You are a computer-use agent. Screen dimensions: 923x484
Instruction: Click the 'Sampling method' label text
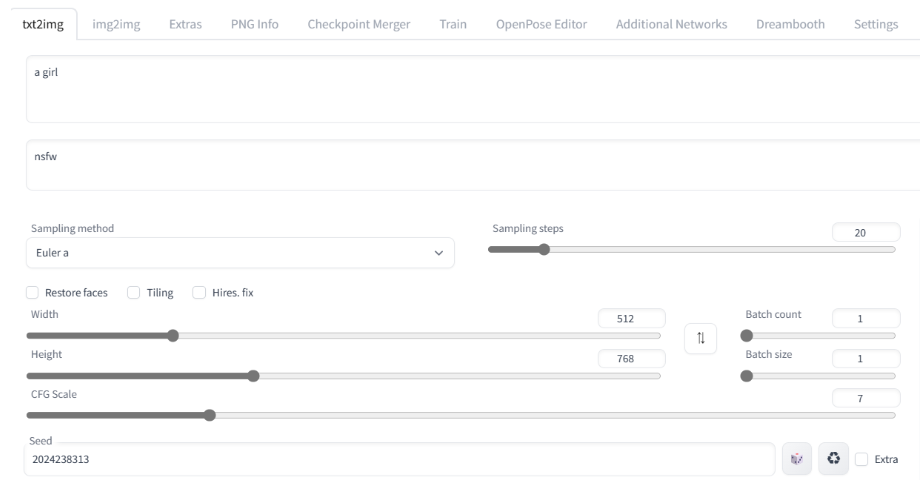(72, 228)
